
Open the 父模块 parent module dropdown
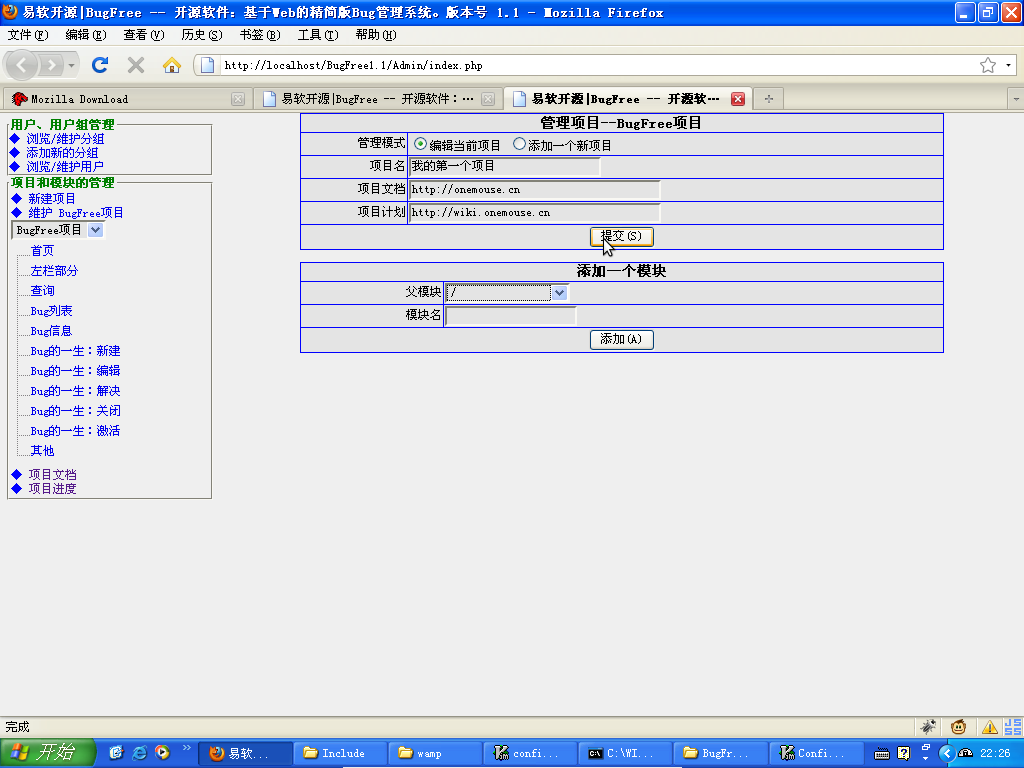click(507, 293)
